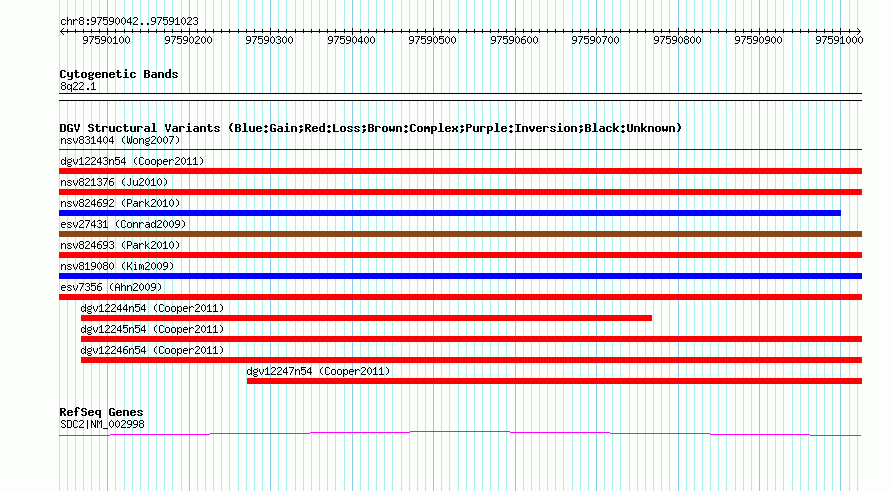Click the thin blue nsv831404 variant line
The width and height of the screenshot is (890, 491).
(x=460, y=150)
